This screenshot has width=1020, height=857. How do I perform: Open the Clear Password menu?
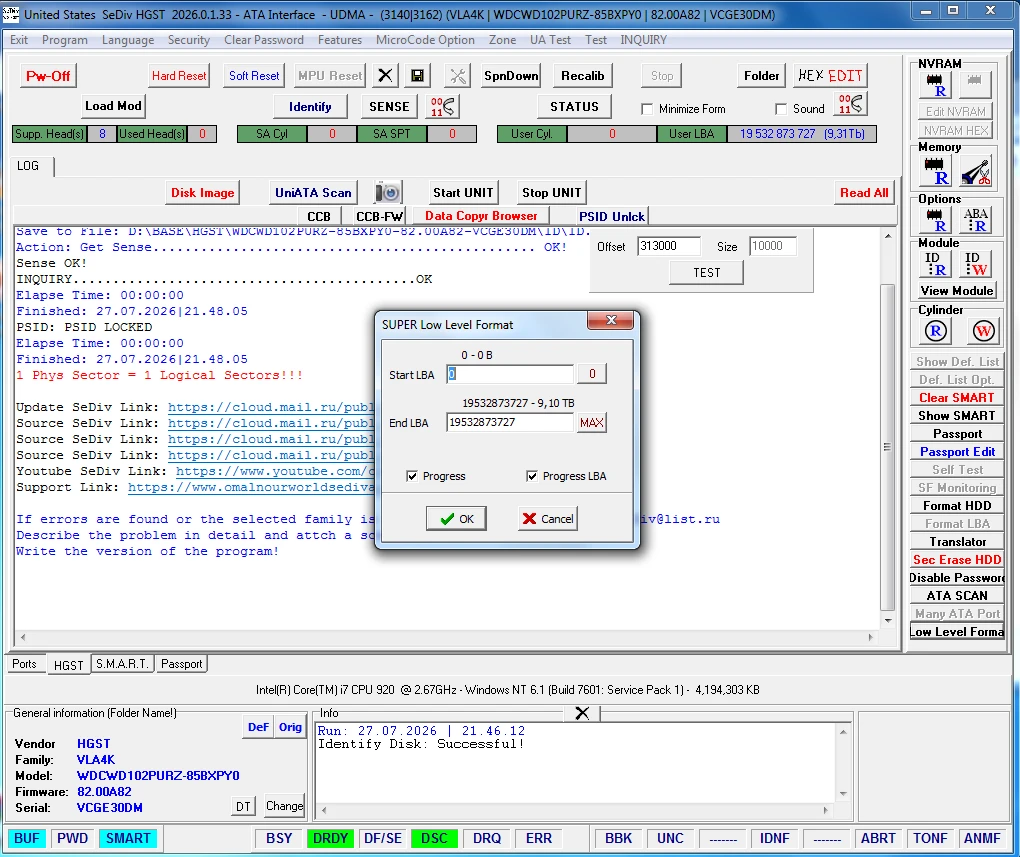point(263,40)
